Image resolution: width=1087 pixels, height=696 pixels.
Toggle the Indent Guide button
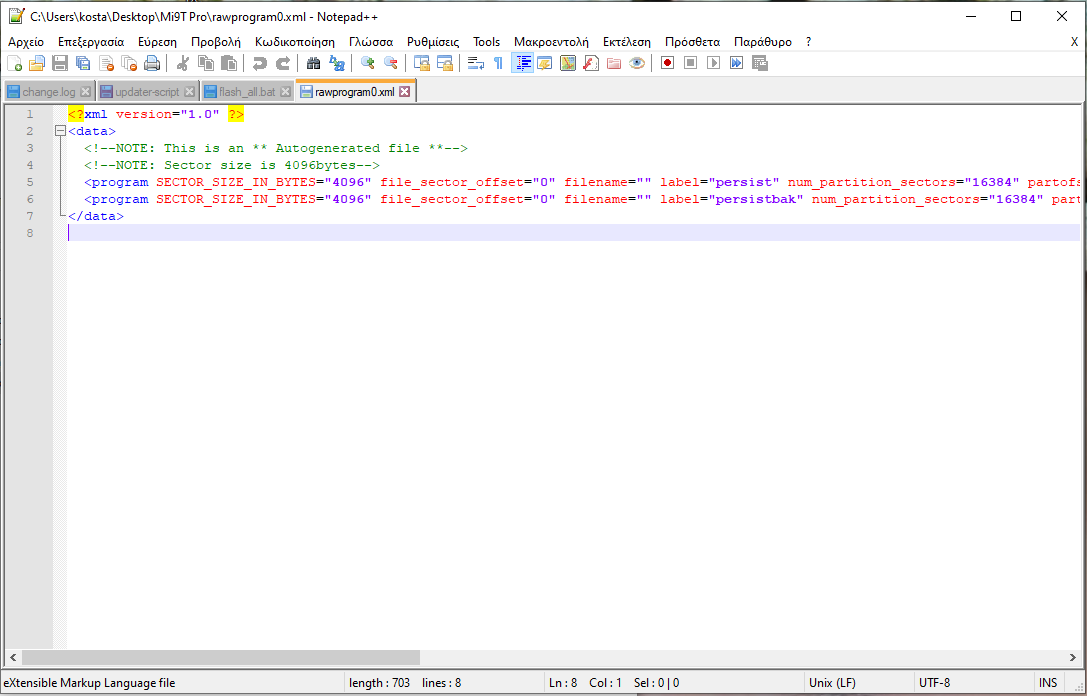coord(522,63)
